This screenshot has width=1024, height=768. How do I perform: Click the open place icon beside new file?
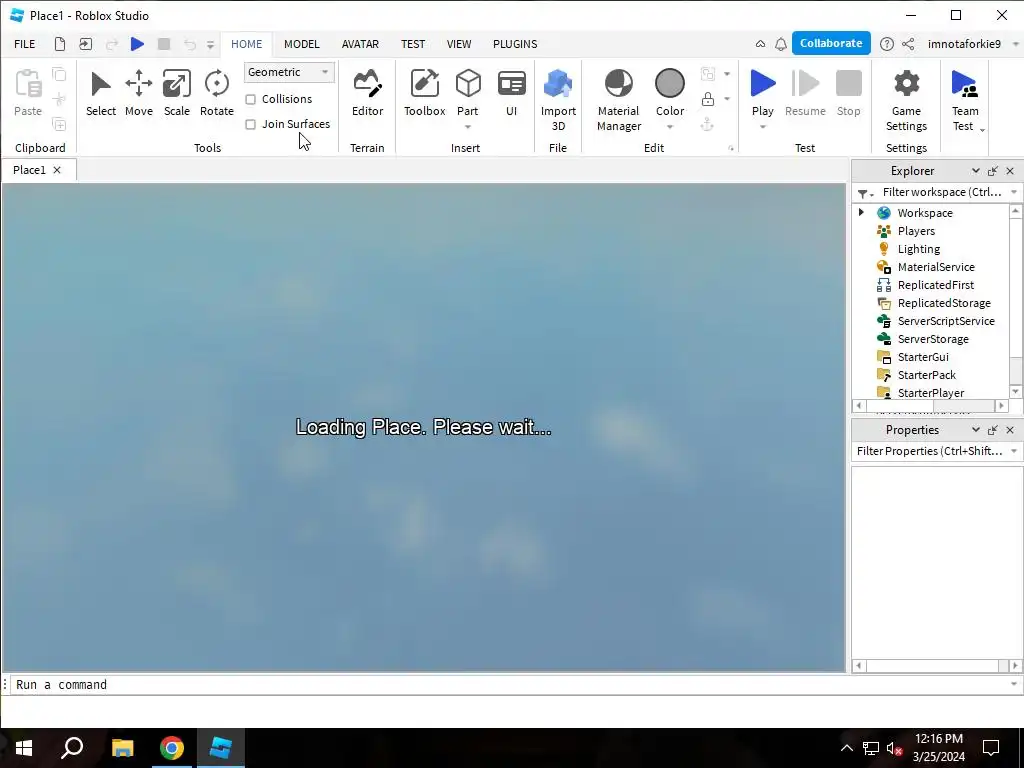(x=86, y=44)
